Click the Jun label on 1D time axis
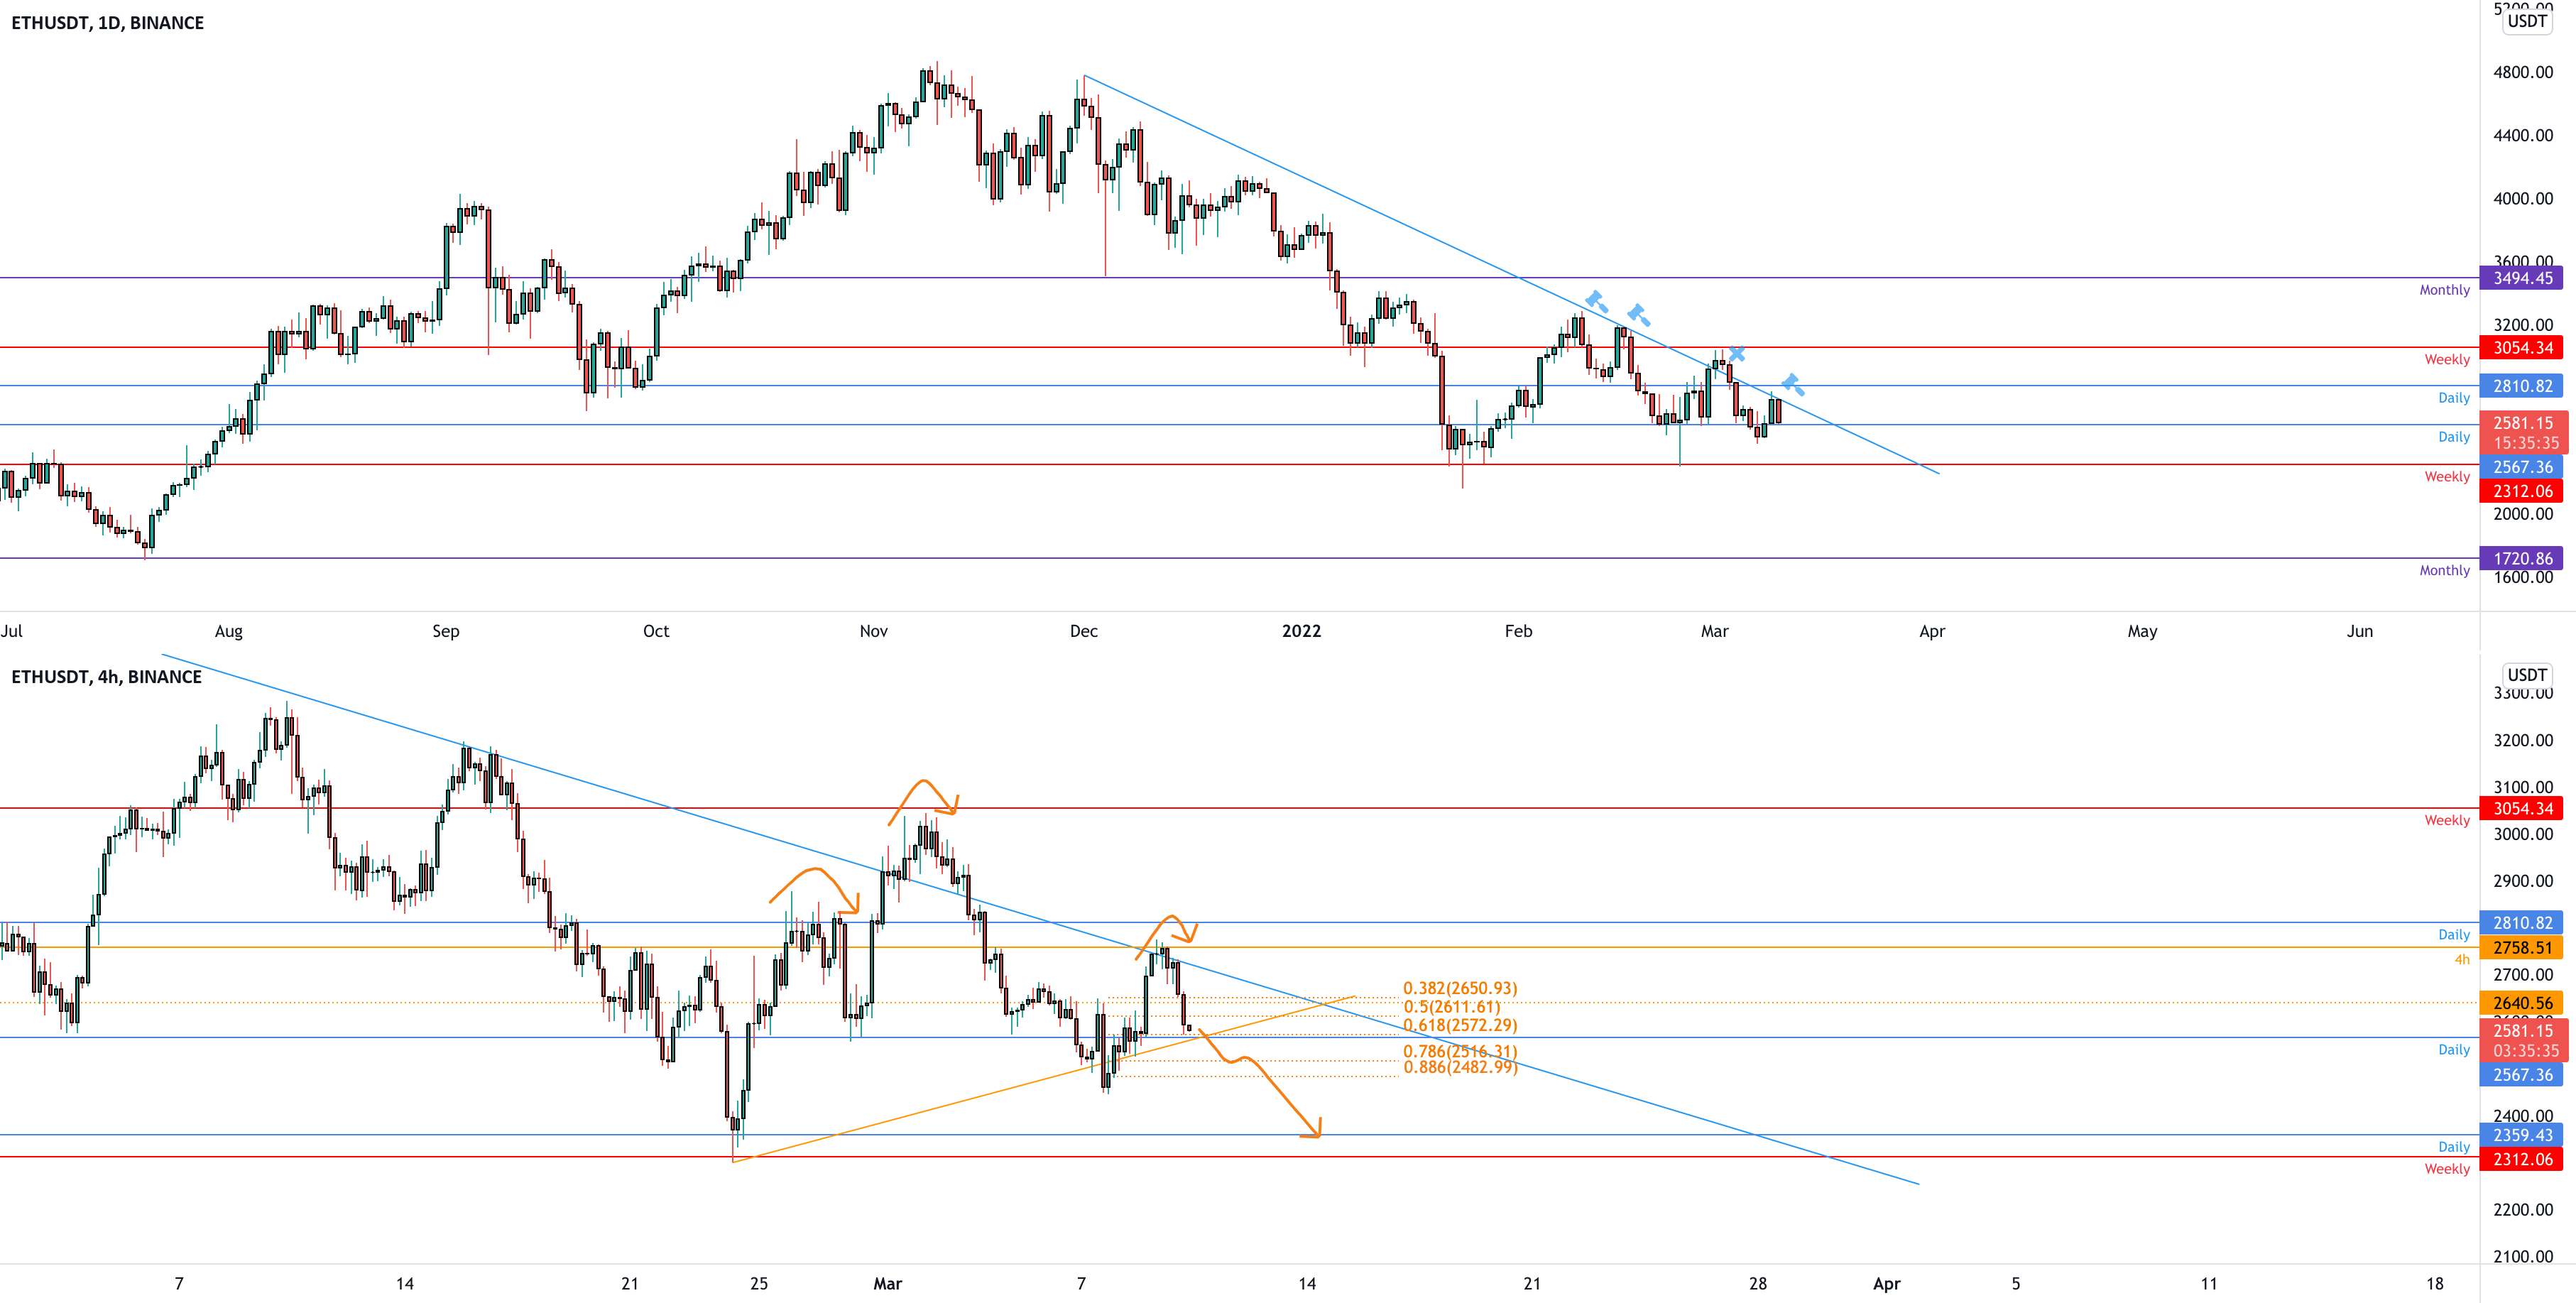Viewport: 2576px width, 1303px height. 2360,631
